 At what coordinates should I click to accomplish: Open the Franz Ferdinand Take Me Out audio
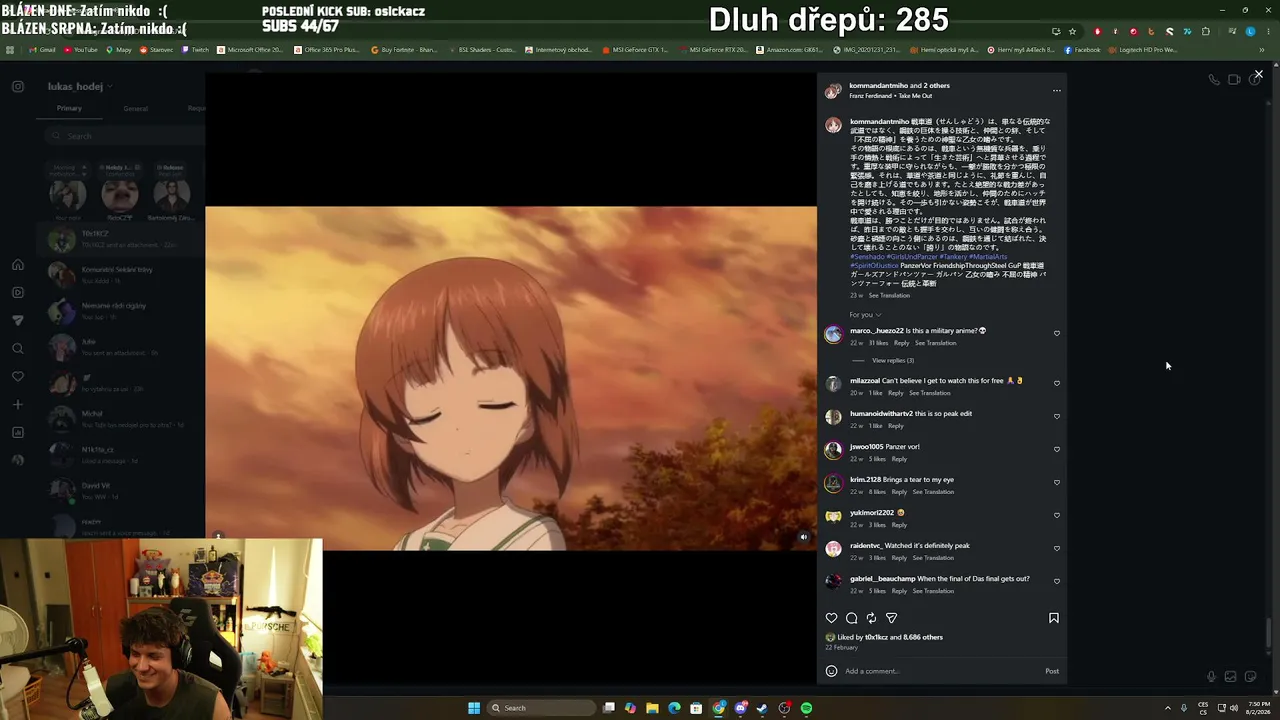click(x=890, y=96)
